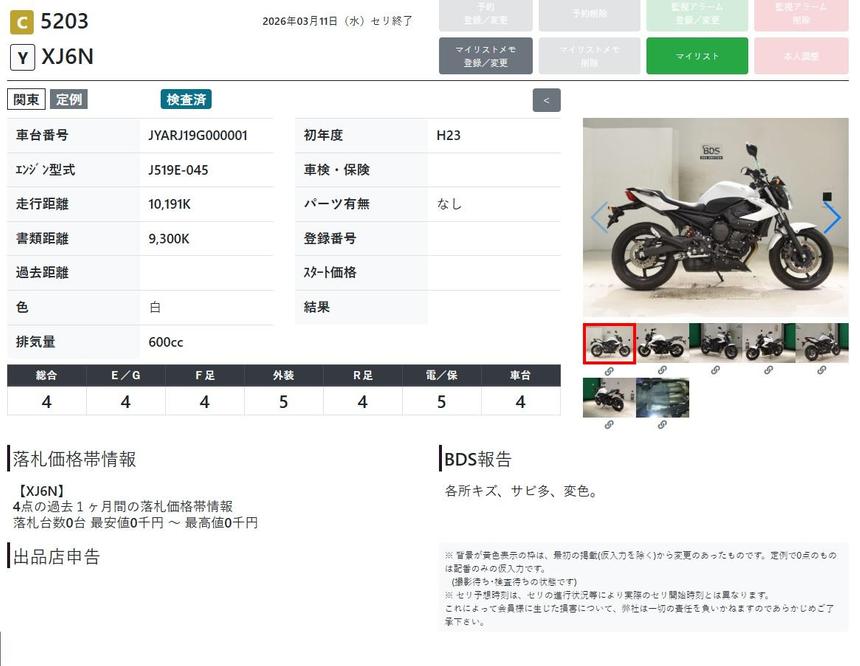This screenshot has height=666, width=860.
Task: Open マイリストメモ 登録/変更 button
Action: point(485,56)
